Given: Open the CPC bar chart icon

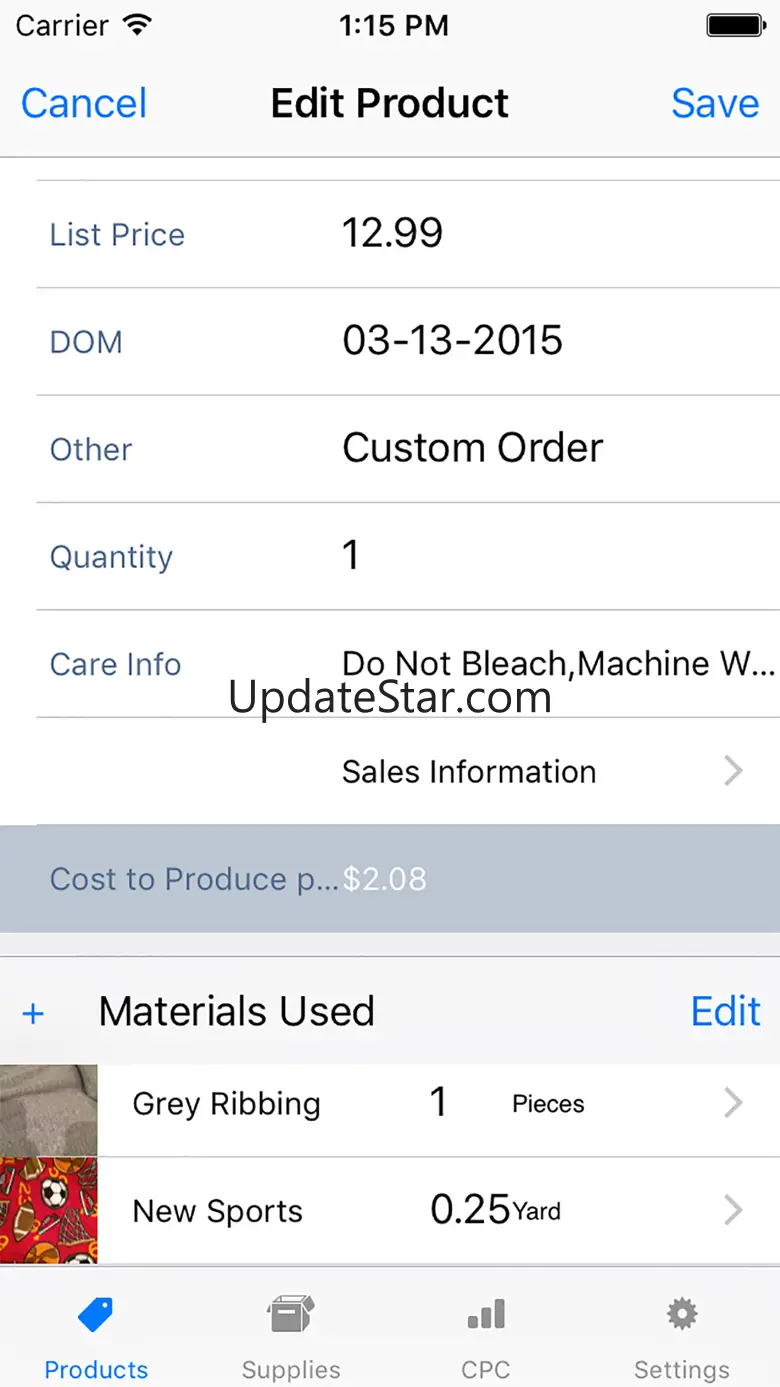Looking at the screenshot, I should click(x=486, y=1314).
